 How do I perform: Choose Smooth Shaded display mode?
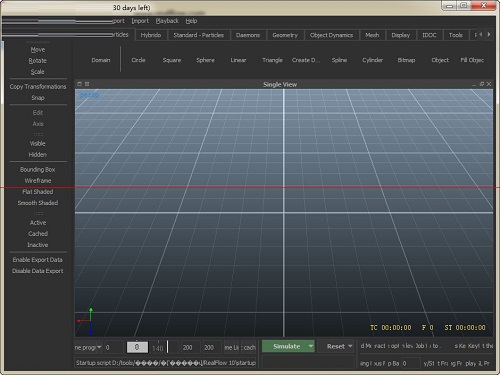point(38,203)
